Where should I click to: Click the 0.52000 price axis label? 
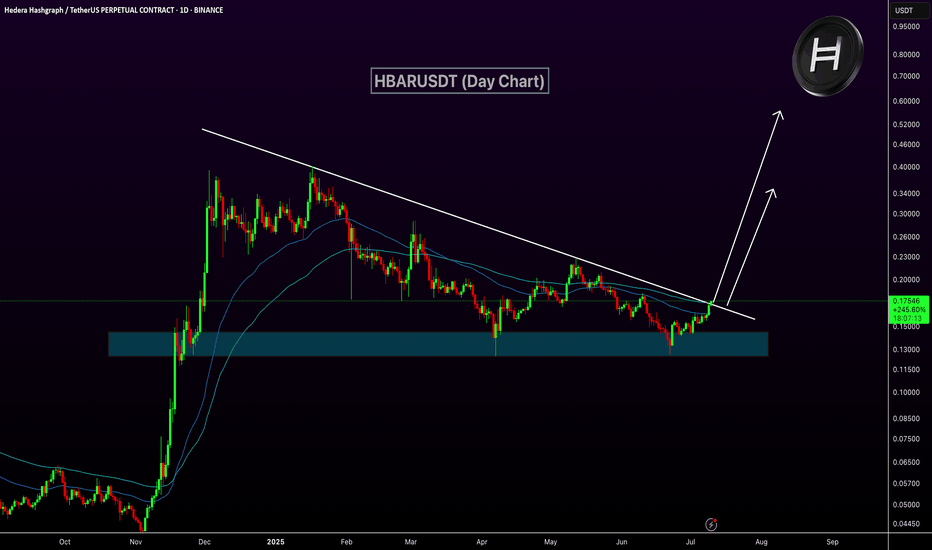pyautogui.click(x=905, y=125)
